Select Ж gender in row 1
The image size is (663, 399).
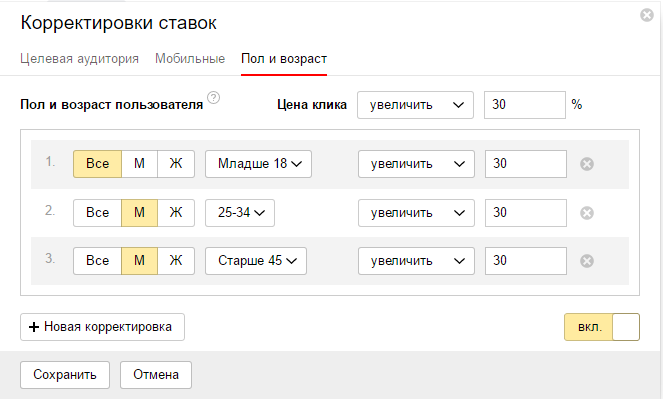point(176,164)
